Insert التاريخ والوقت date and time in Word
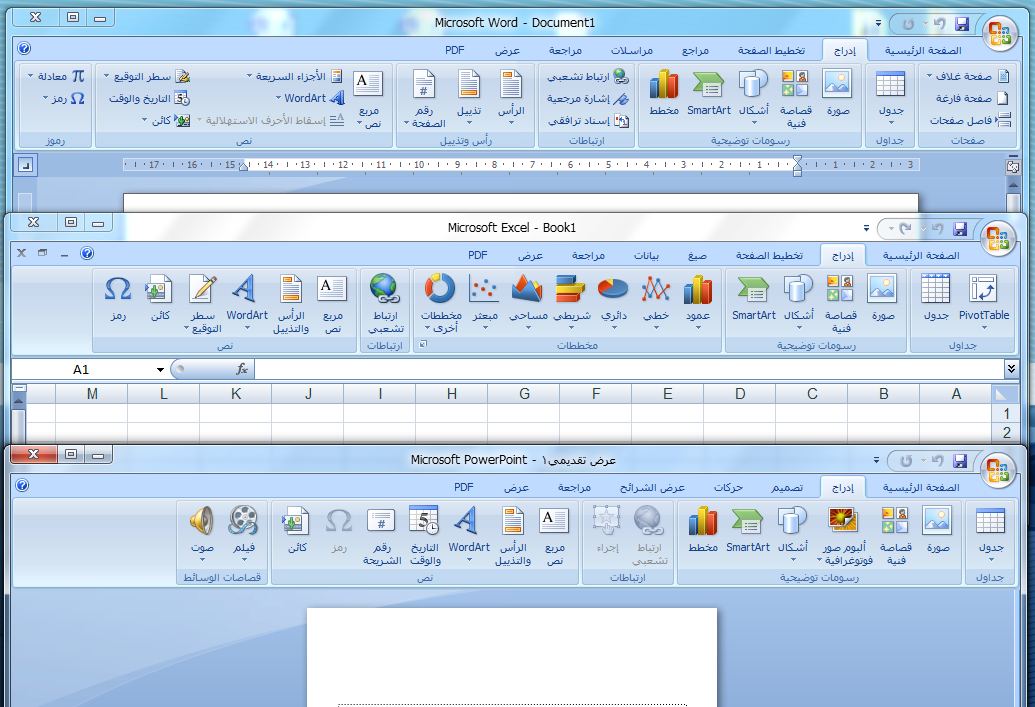Image resolution: width=1035 pixels, height=707 pixels. pos(149,98)
